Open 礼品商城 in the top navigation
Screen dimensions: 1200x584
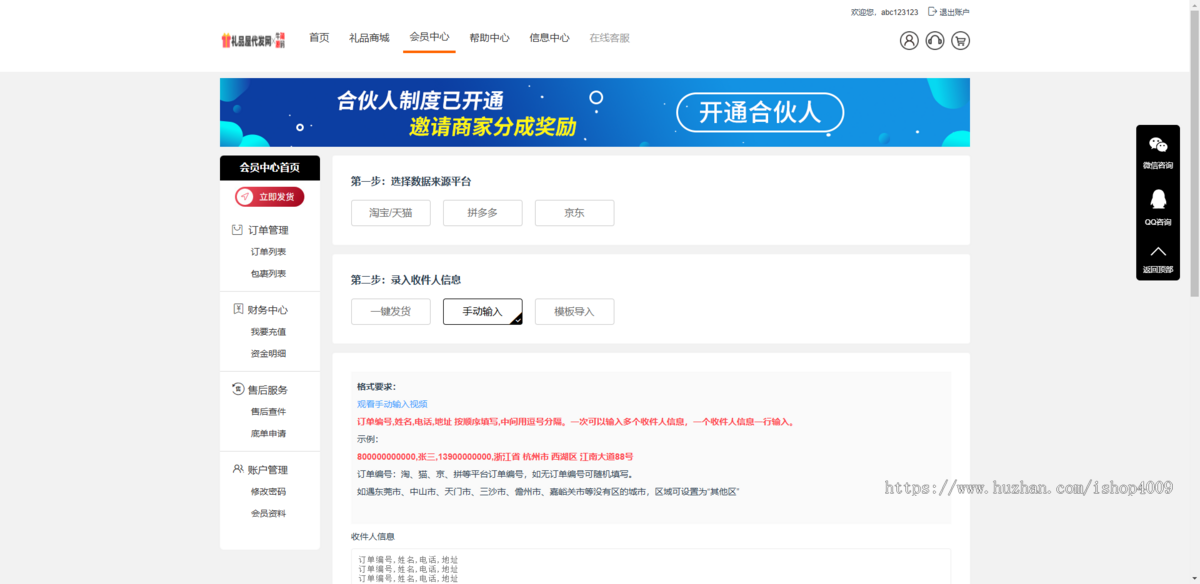click(369, 38)
